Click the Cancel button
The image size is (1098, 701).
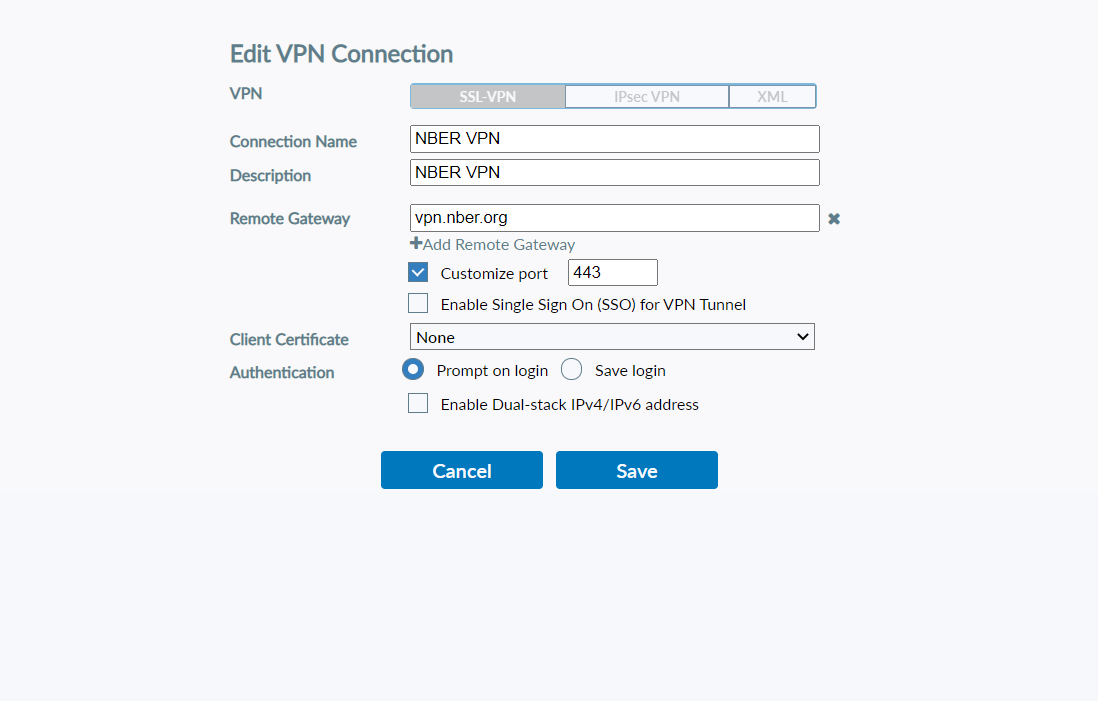(x=461, y=470)
